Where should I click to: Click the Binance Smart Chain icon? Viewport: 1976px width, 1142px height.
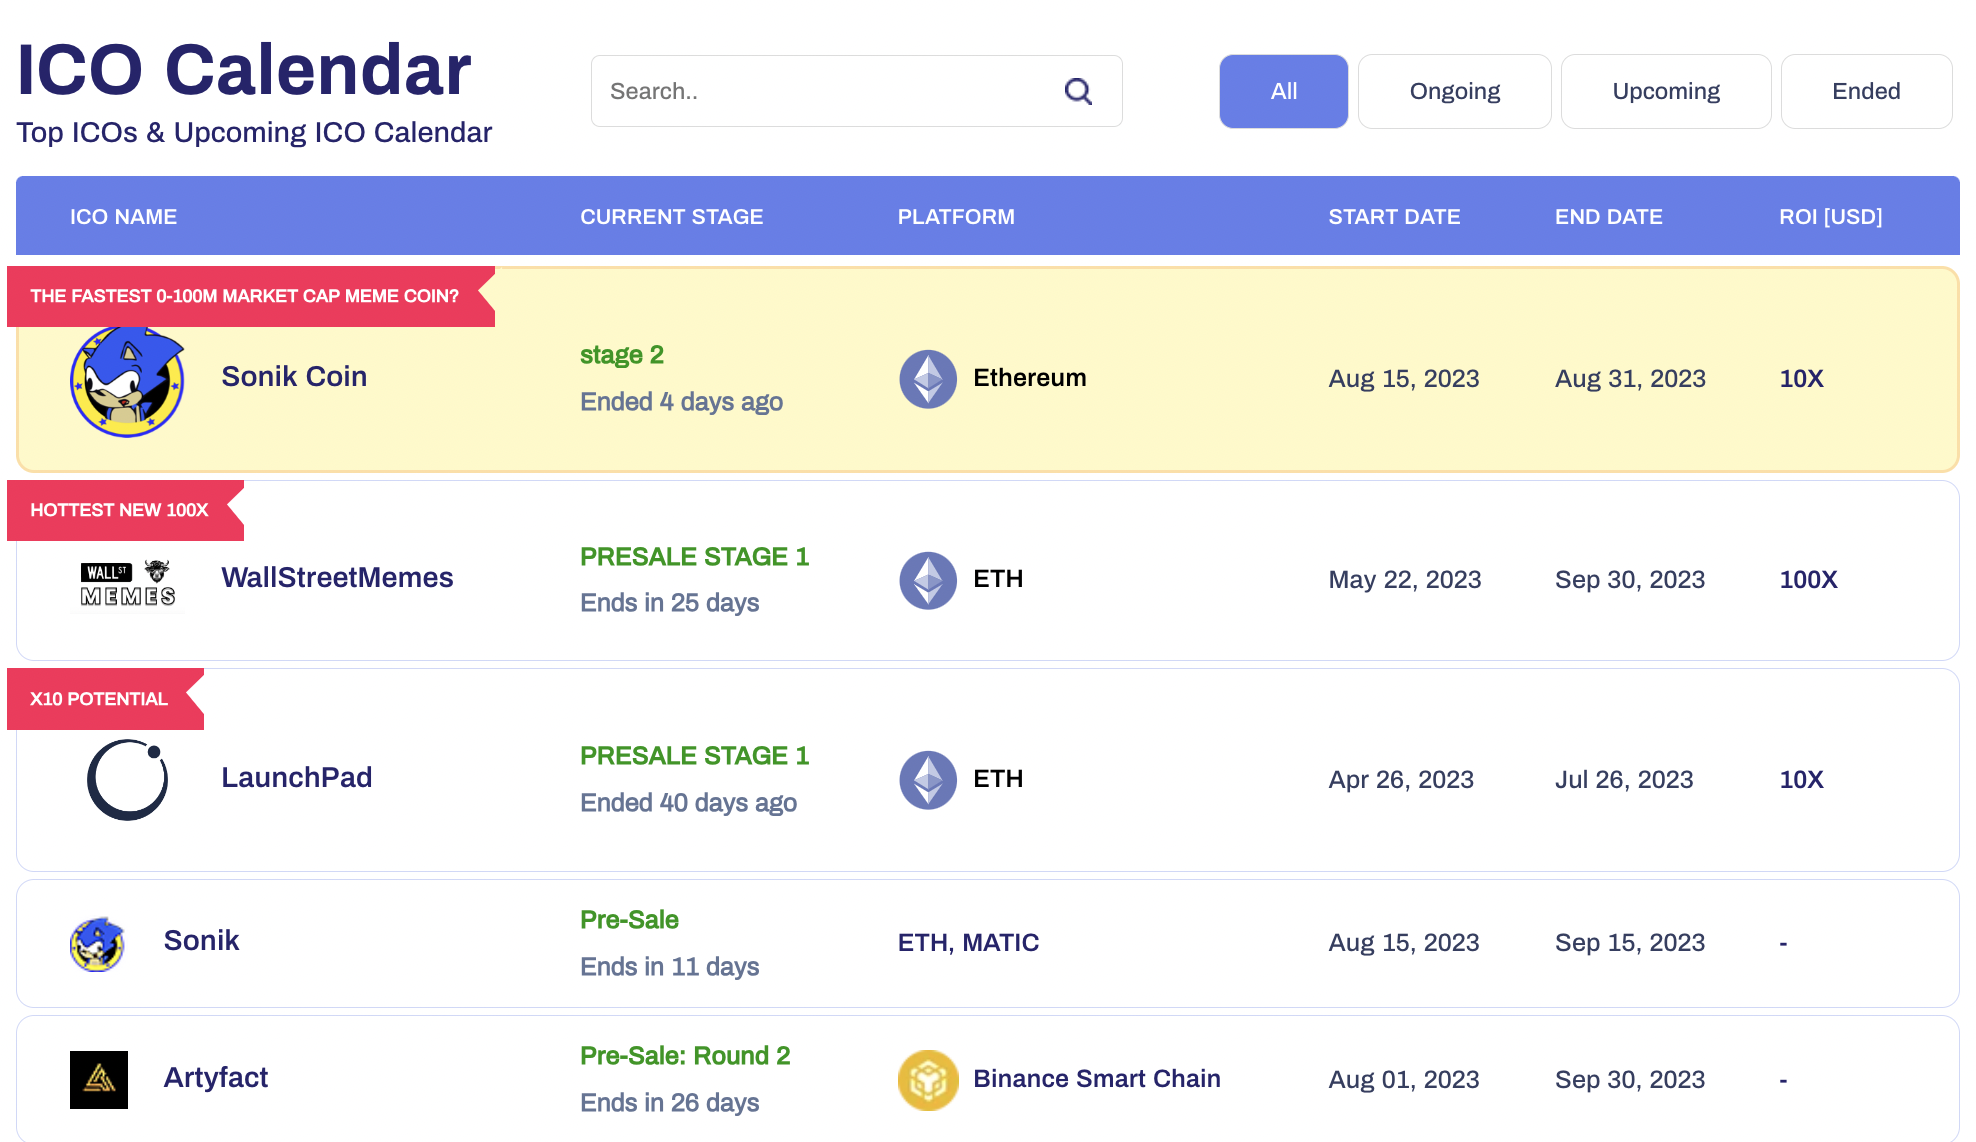928,1080
